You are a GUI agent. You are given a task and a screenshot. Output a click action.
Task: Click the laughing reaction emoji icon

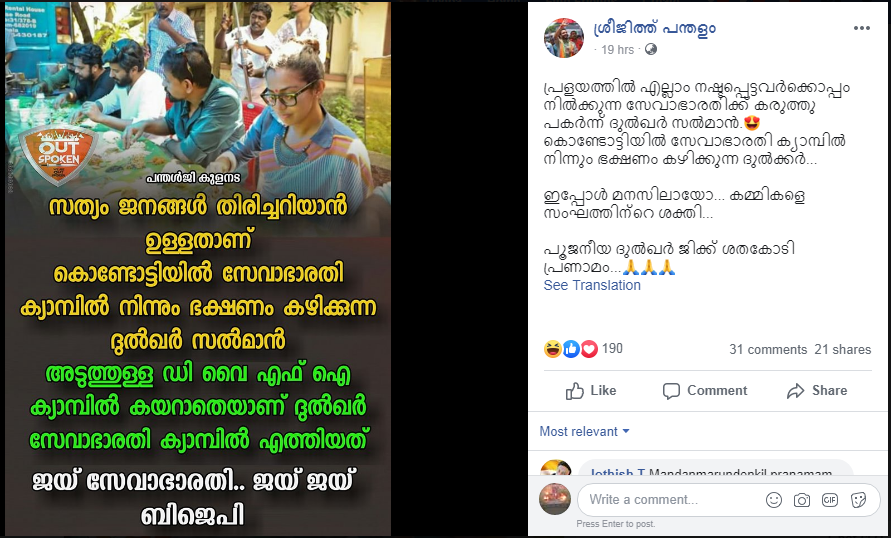tap(552, 349)
